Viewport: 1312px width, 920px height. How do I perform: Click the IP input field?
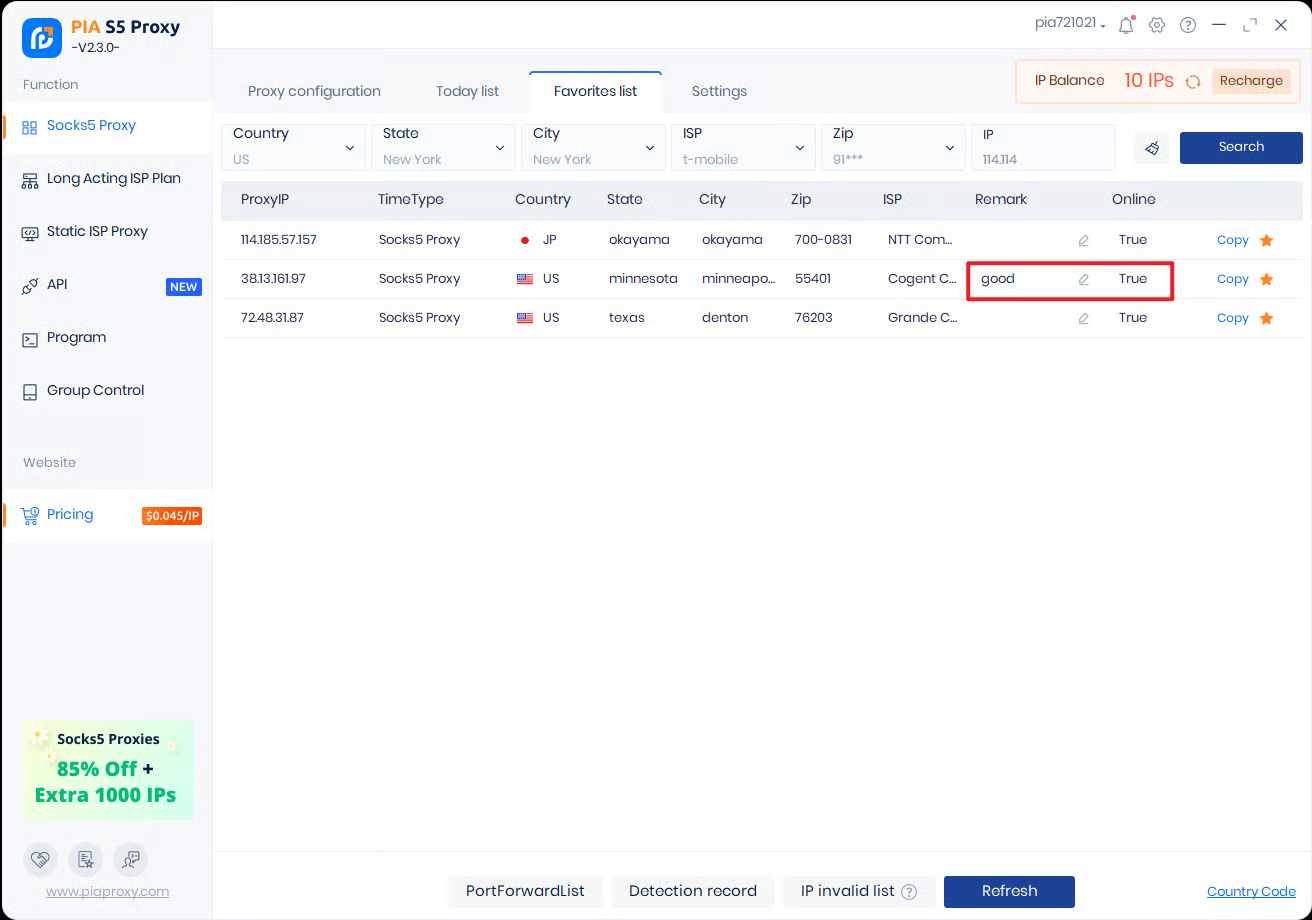point(1043,158)
